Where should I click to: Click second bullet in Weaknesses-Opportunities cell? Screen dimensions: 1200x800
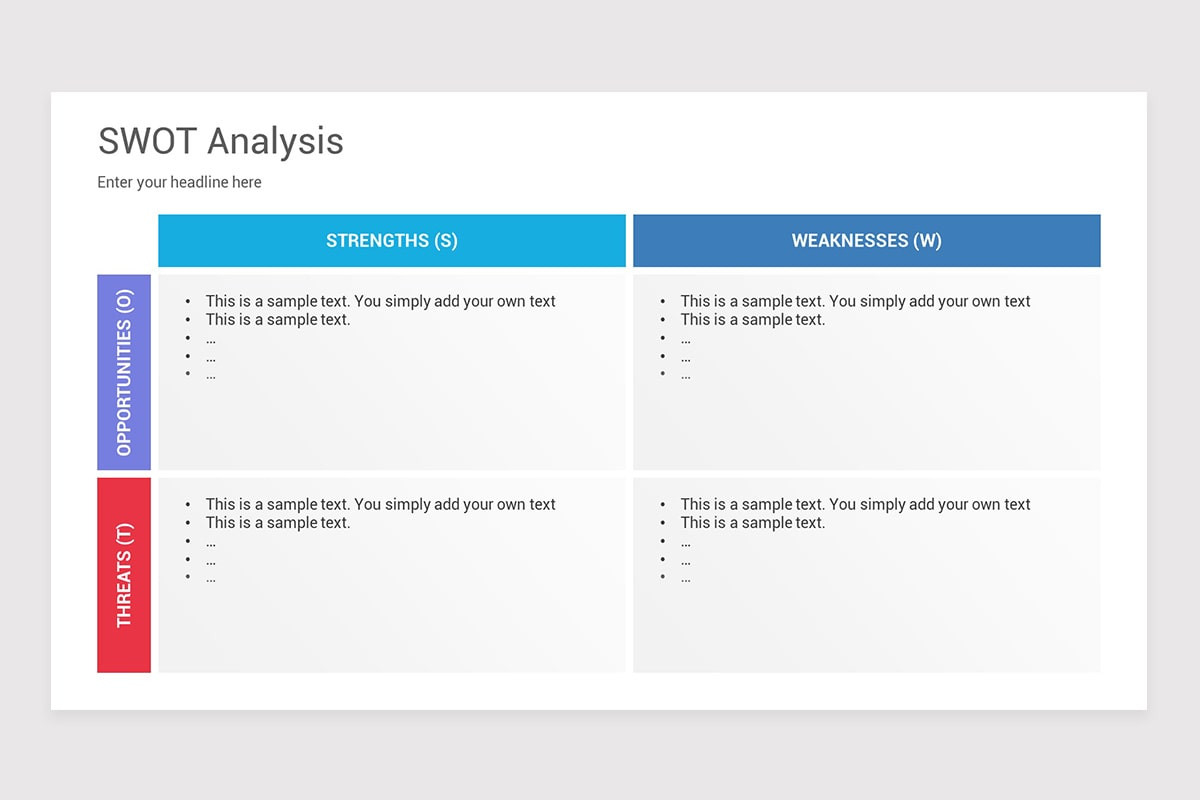pyautogui.click(x=753, y=320)
